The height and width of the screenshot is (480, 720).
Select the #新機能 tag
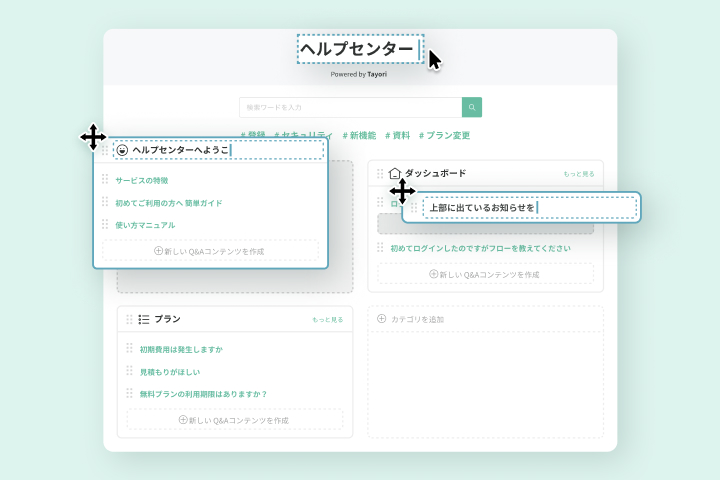359,135
